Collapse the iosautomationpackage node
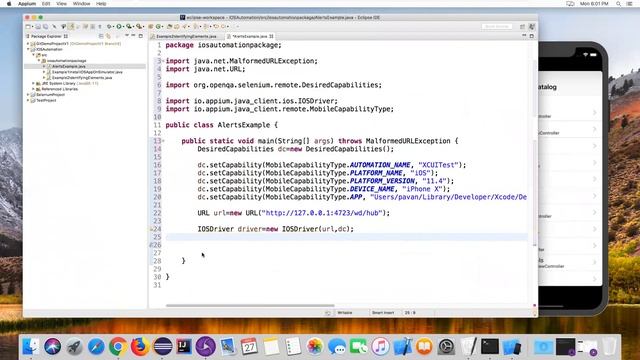Viewport: 640px width, 360px height. tap(39, 60)
